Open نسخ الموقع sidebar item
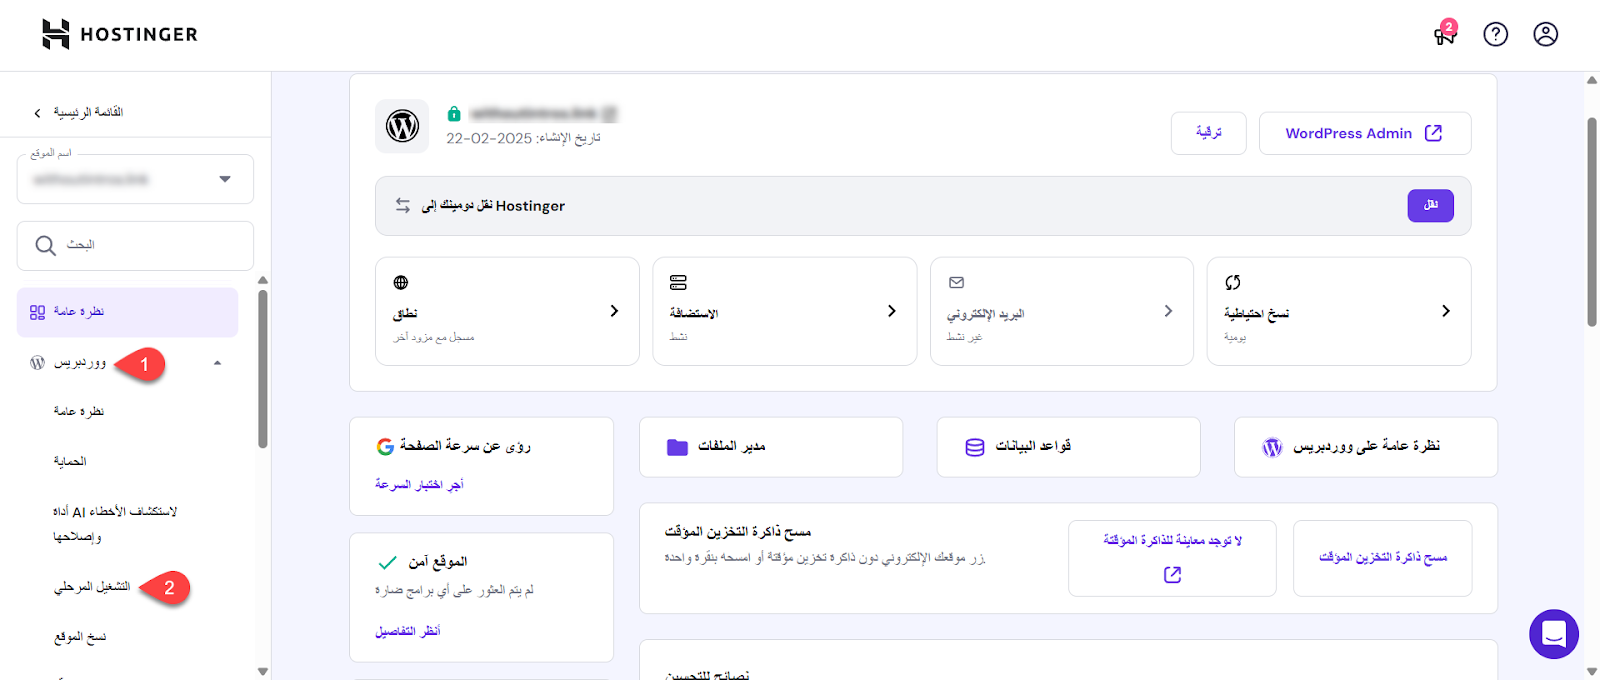The image size is (1600, 680). click(80, 637)
